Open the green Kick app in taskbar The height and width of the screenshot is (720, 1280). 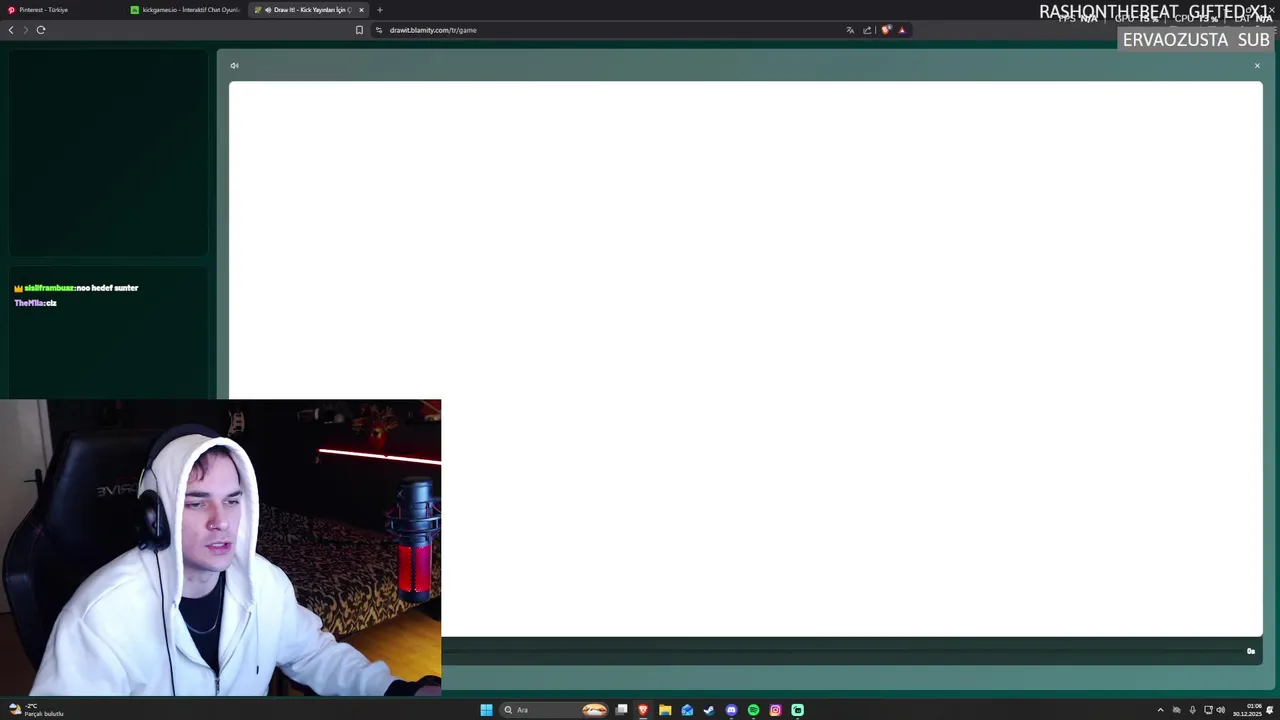click(797, 710)
